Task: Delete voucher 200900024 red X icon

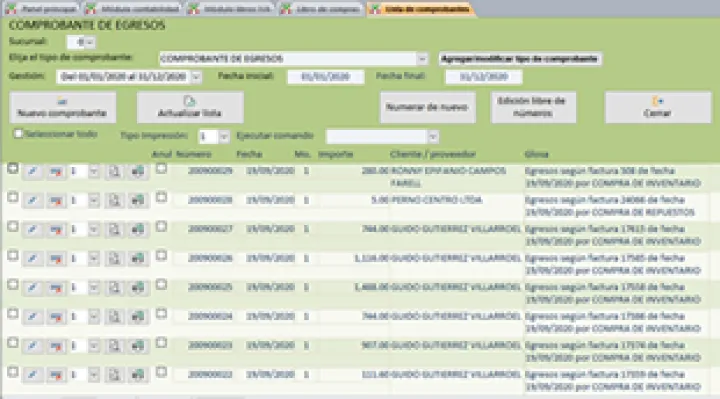Action: coord(56,317)
